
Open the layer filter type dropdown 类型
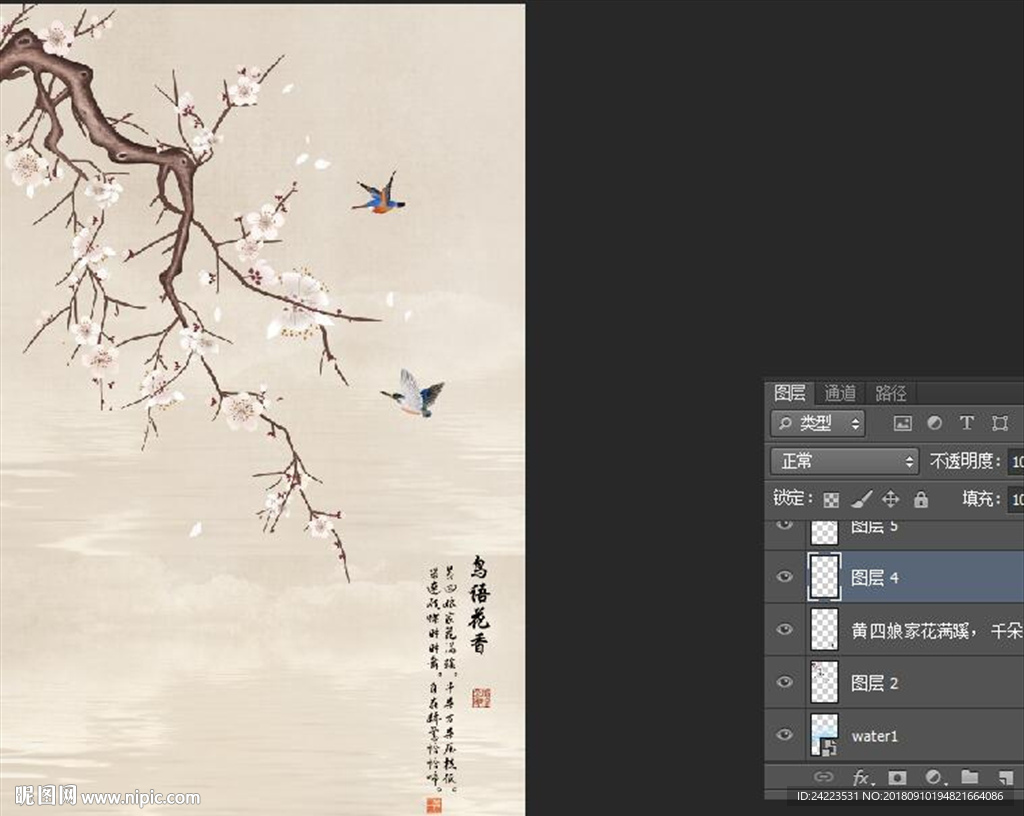[816, 424]
